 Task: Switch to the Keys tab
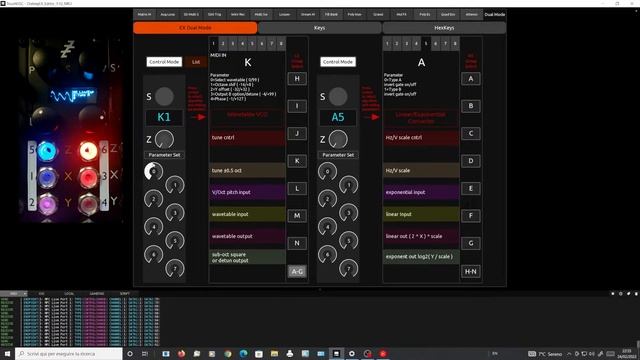(320, 28)
